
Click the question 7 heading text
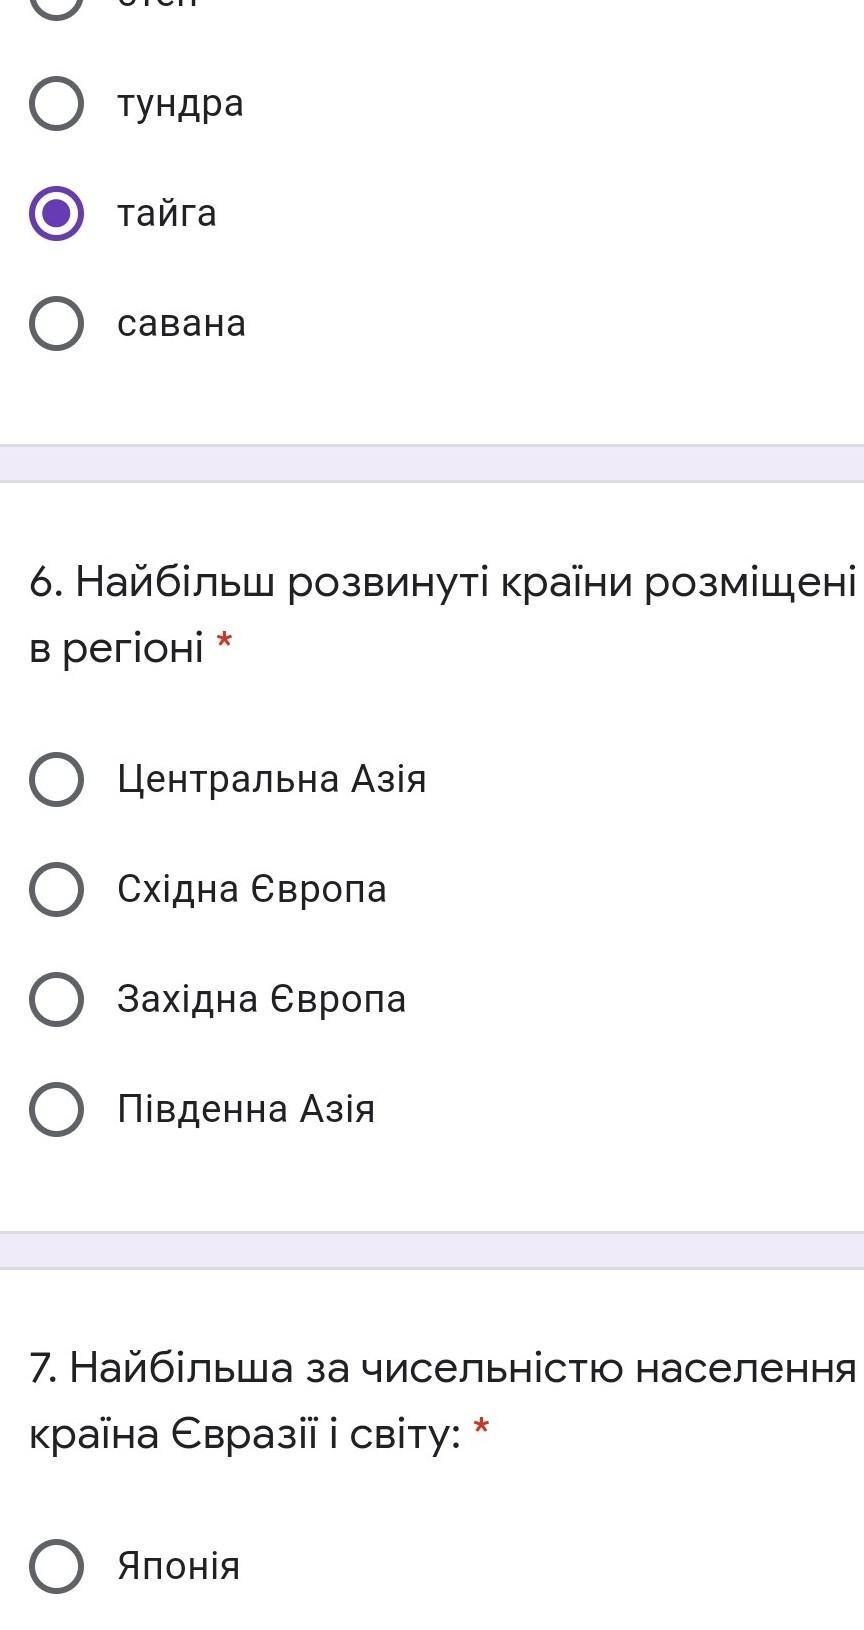pos(442,1368)
